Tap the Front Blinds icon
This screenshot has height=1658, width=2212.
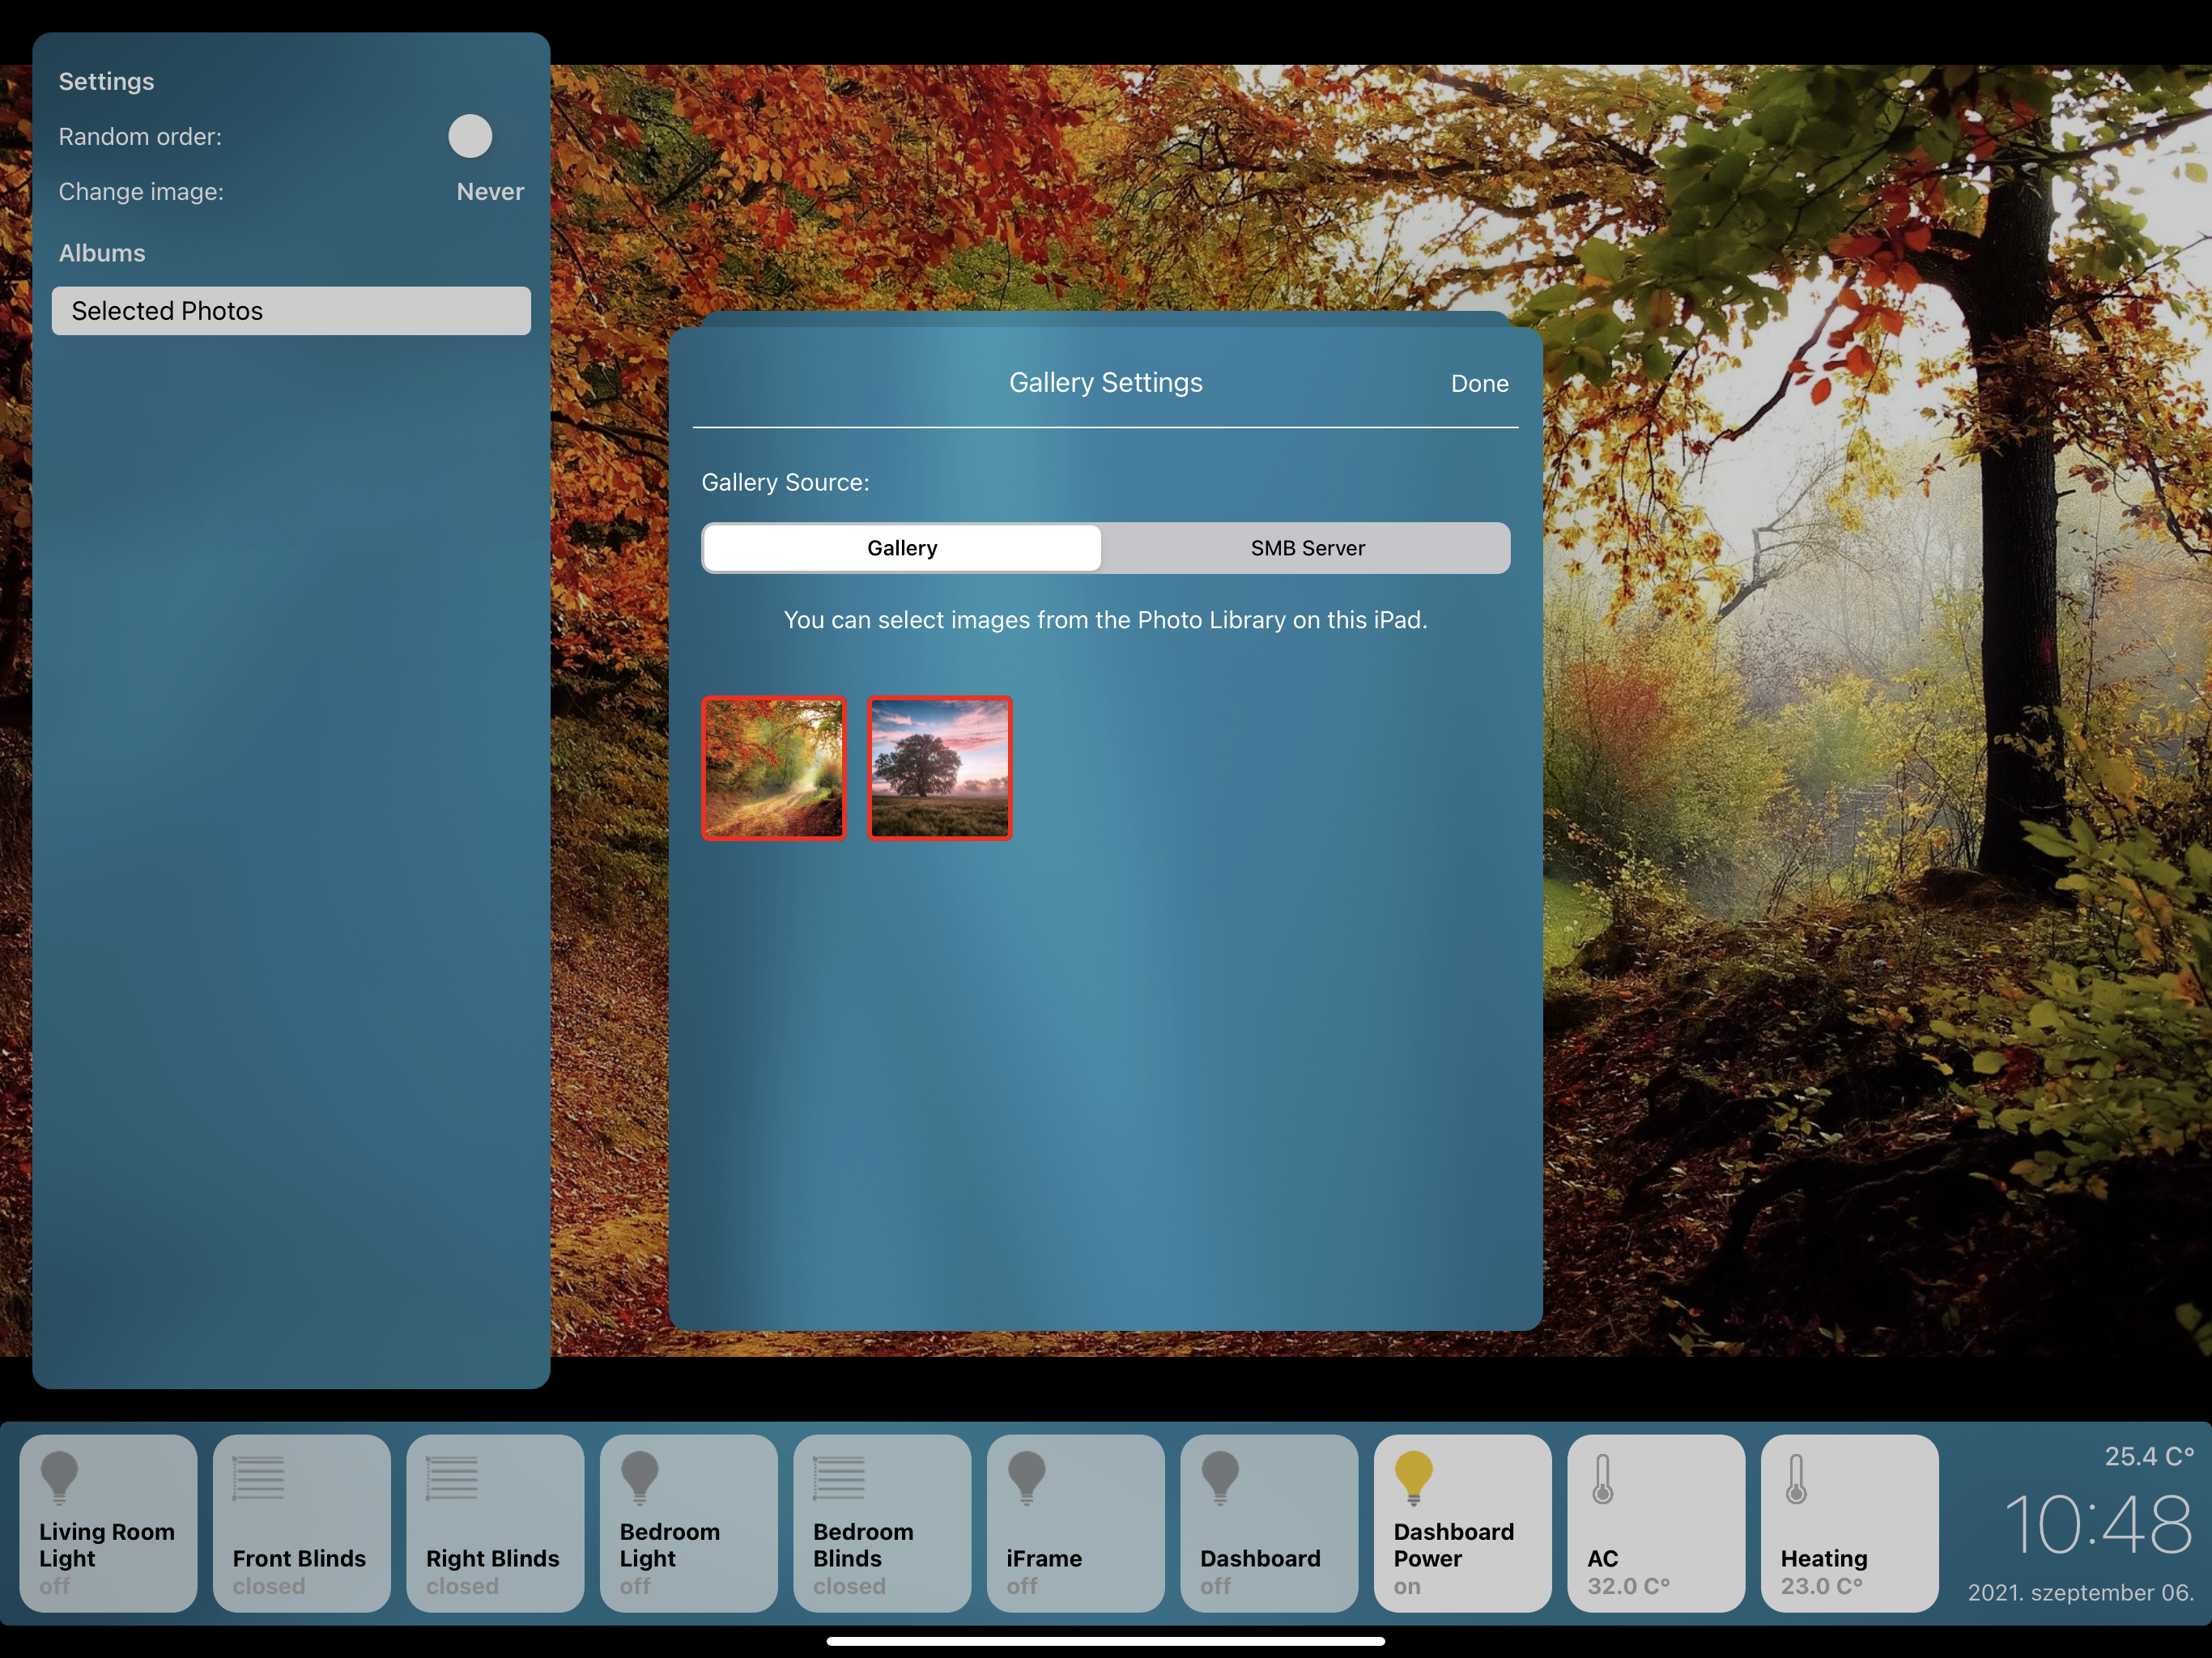(x=258, y=1478)
